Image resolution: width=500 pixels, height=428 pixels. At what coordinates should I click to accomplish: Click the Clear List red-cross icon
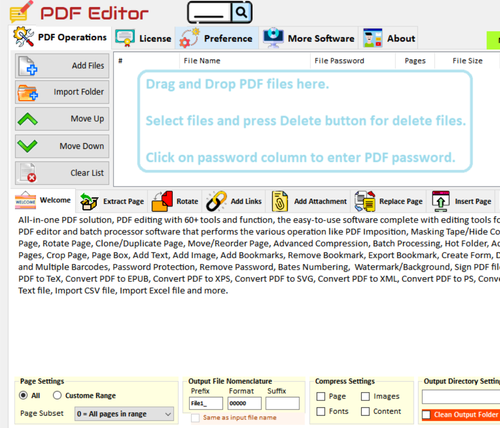[x=28, y=173]
